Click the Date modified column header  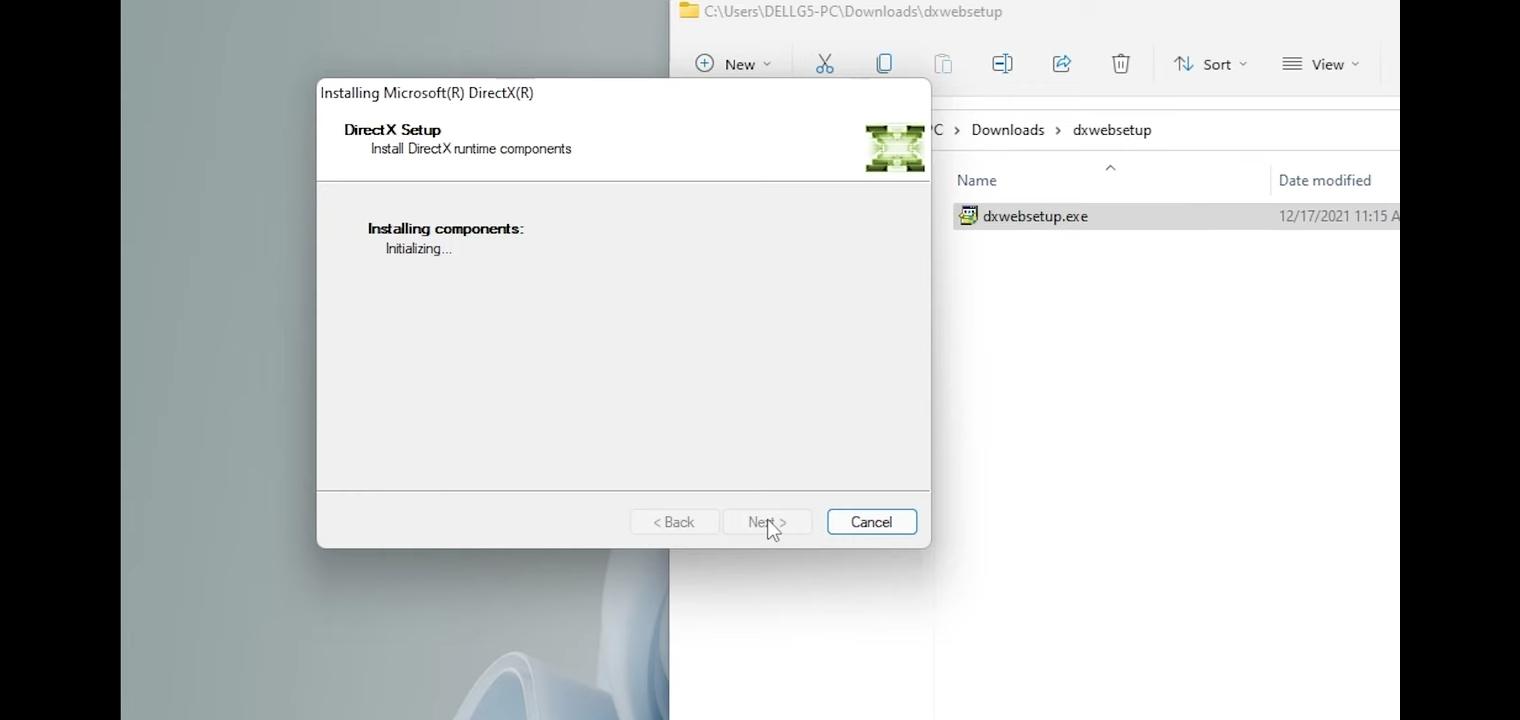coord(1325,180)
